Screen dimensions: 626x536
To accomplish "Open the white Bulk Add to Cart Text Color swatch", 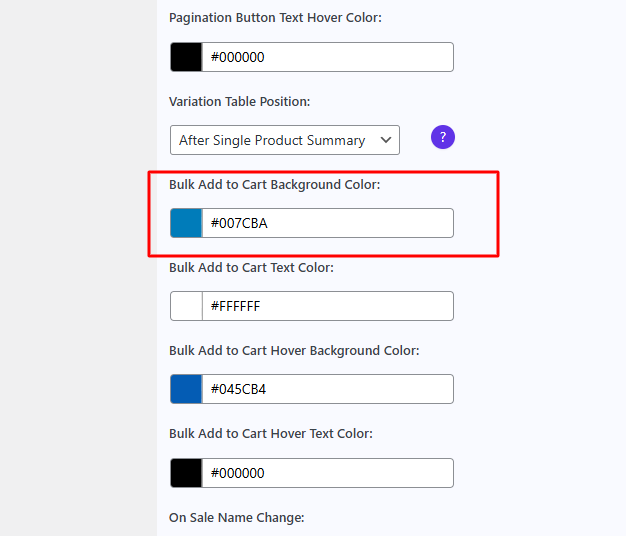I will tap(186, 306).
